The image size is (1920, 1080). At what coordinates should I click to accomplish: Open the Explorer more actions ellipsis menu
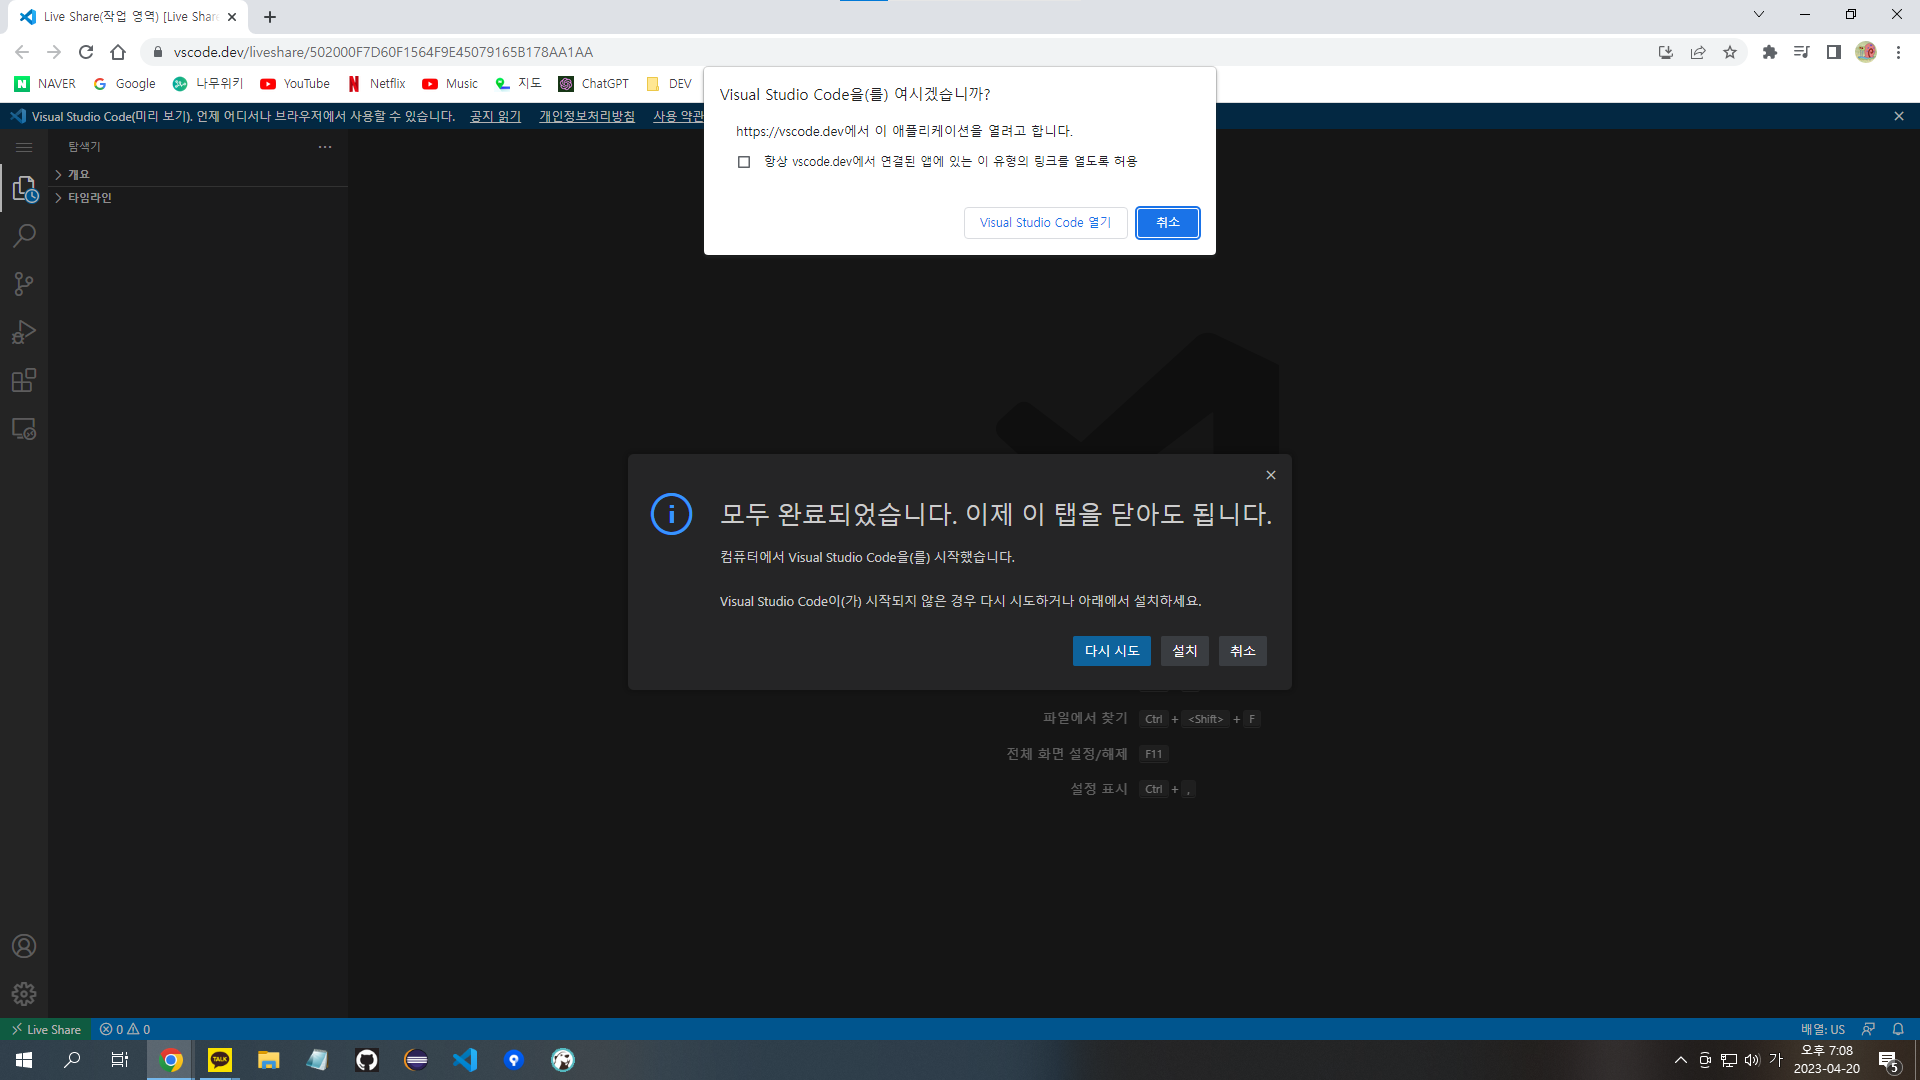point(324,146)
